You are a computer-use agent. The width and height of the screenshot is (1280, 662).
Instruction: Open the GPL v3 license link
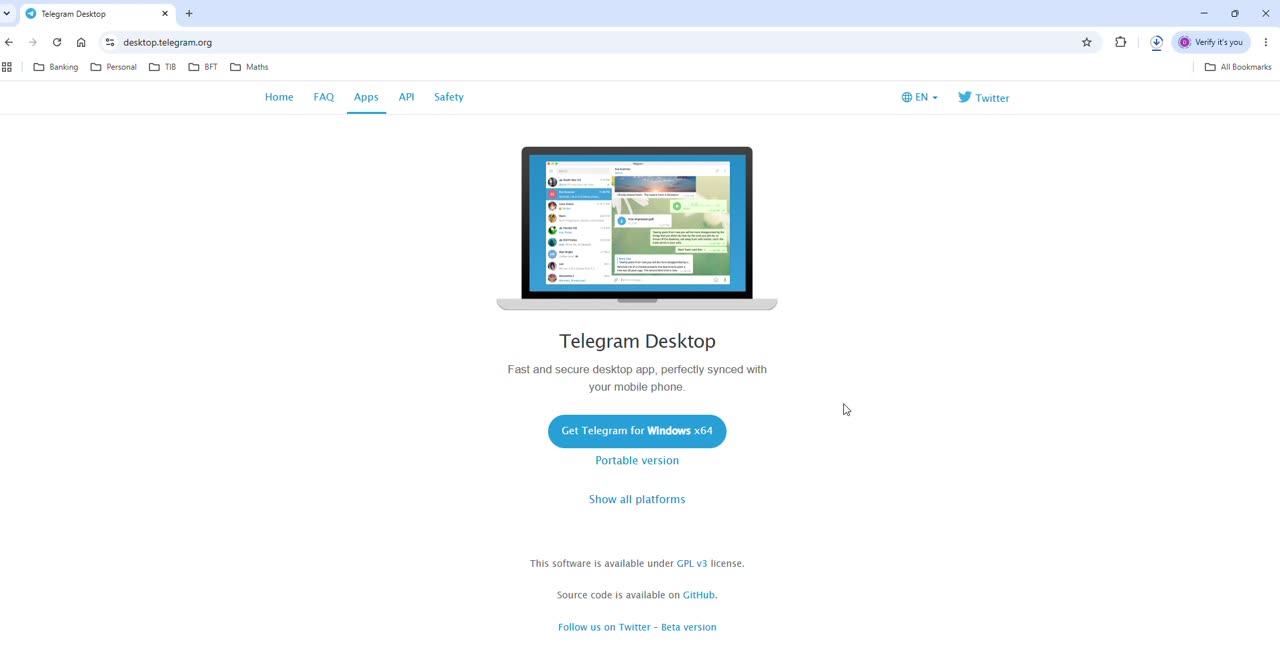click(692, 563)
